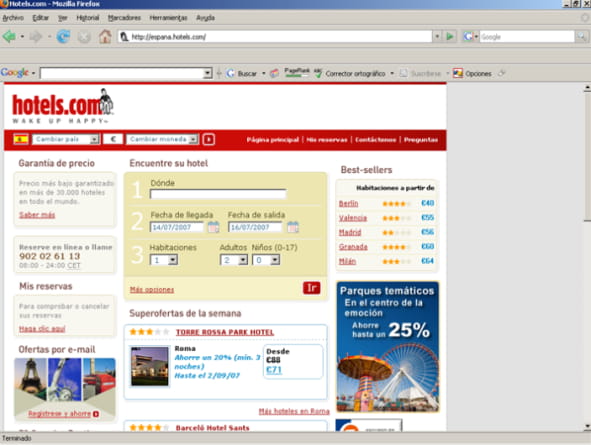Screen dimensions: 591x445
Task: Open the calendar icon for Fecha de salida
Action: (x=293, y=227)
